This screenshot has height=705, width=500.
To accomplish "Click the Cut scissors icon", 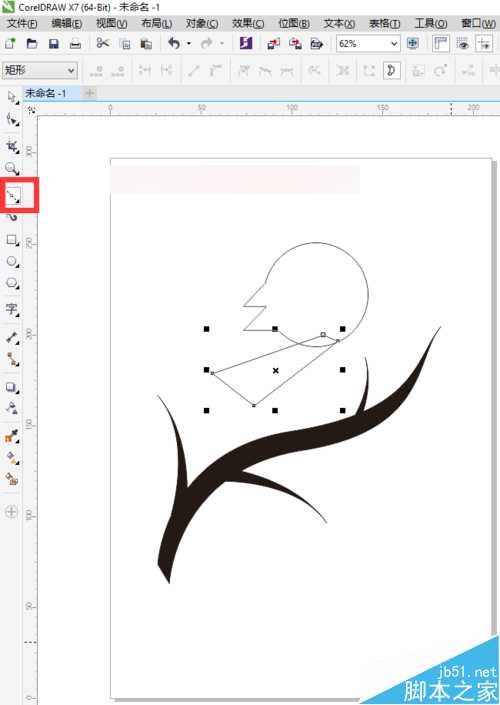I will (103, 43).
